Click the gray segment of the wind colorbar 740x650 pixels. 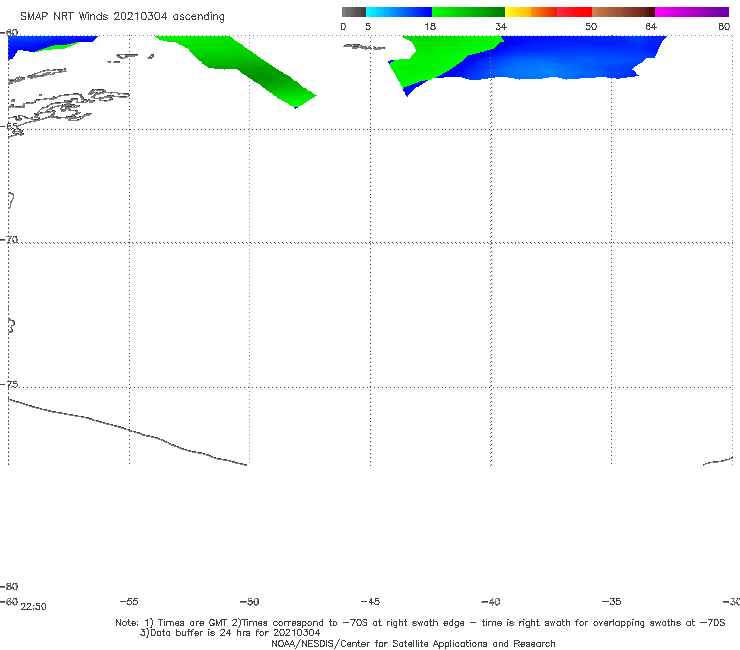pyautogui.click(x=354, y=12)
